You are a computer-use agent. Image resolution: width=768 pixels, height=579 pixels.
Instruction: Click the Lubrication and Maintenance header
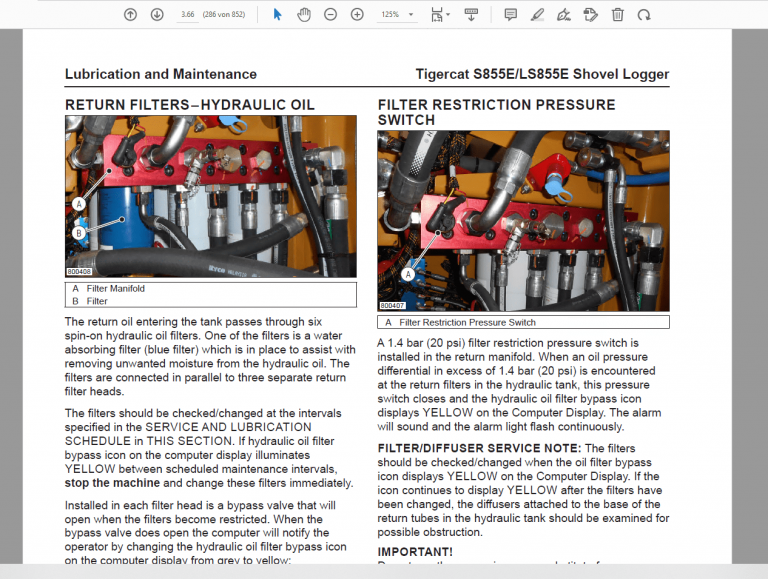(x=161, y=74)
